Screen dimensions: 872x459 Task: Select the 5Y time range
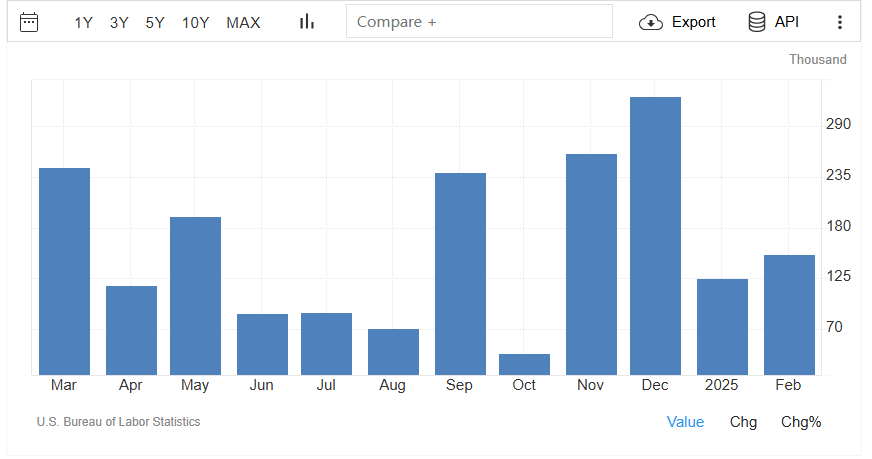(x=155, y=22)
